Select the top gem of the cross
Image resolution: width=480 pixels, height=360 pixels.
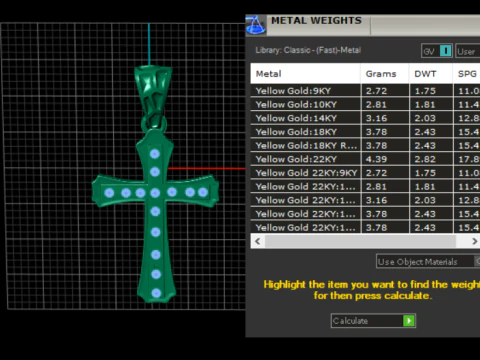coord(155,154)
